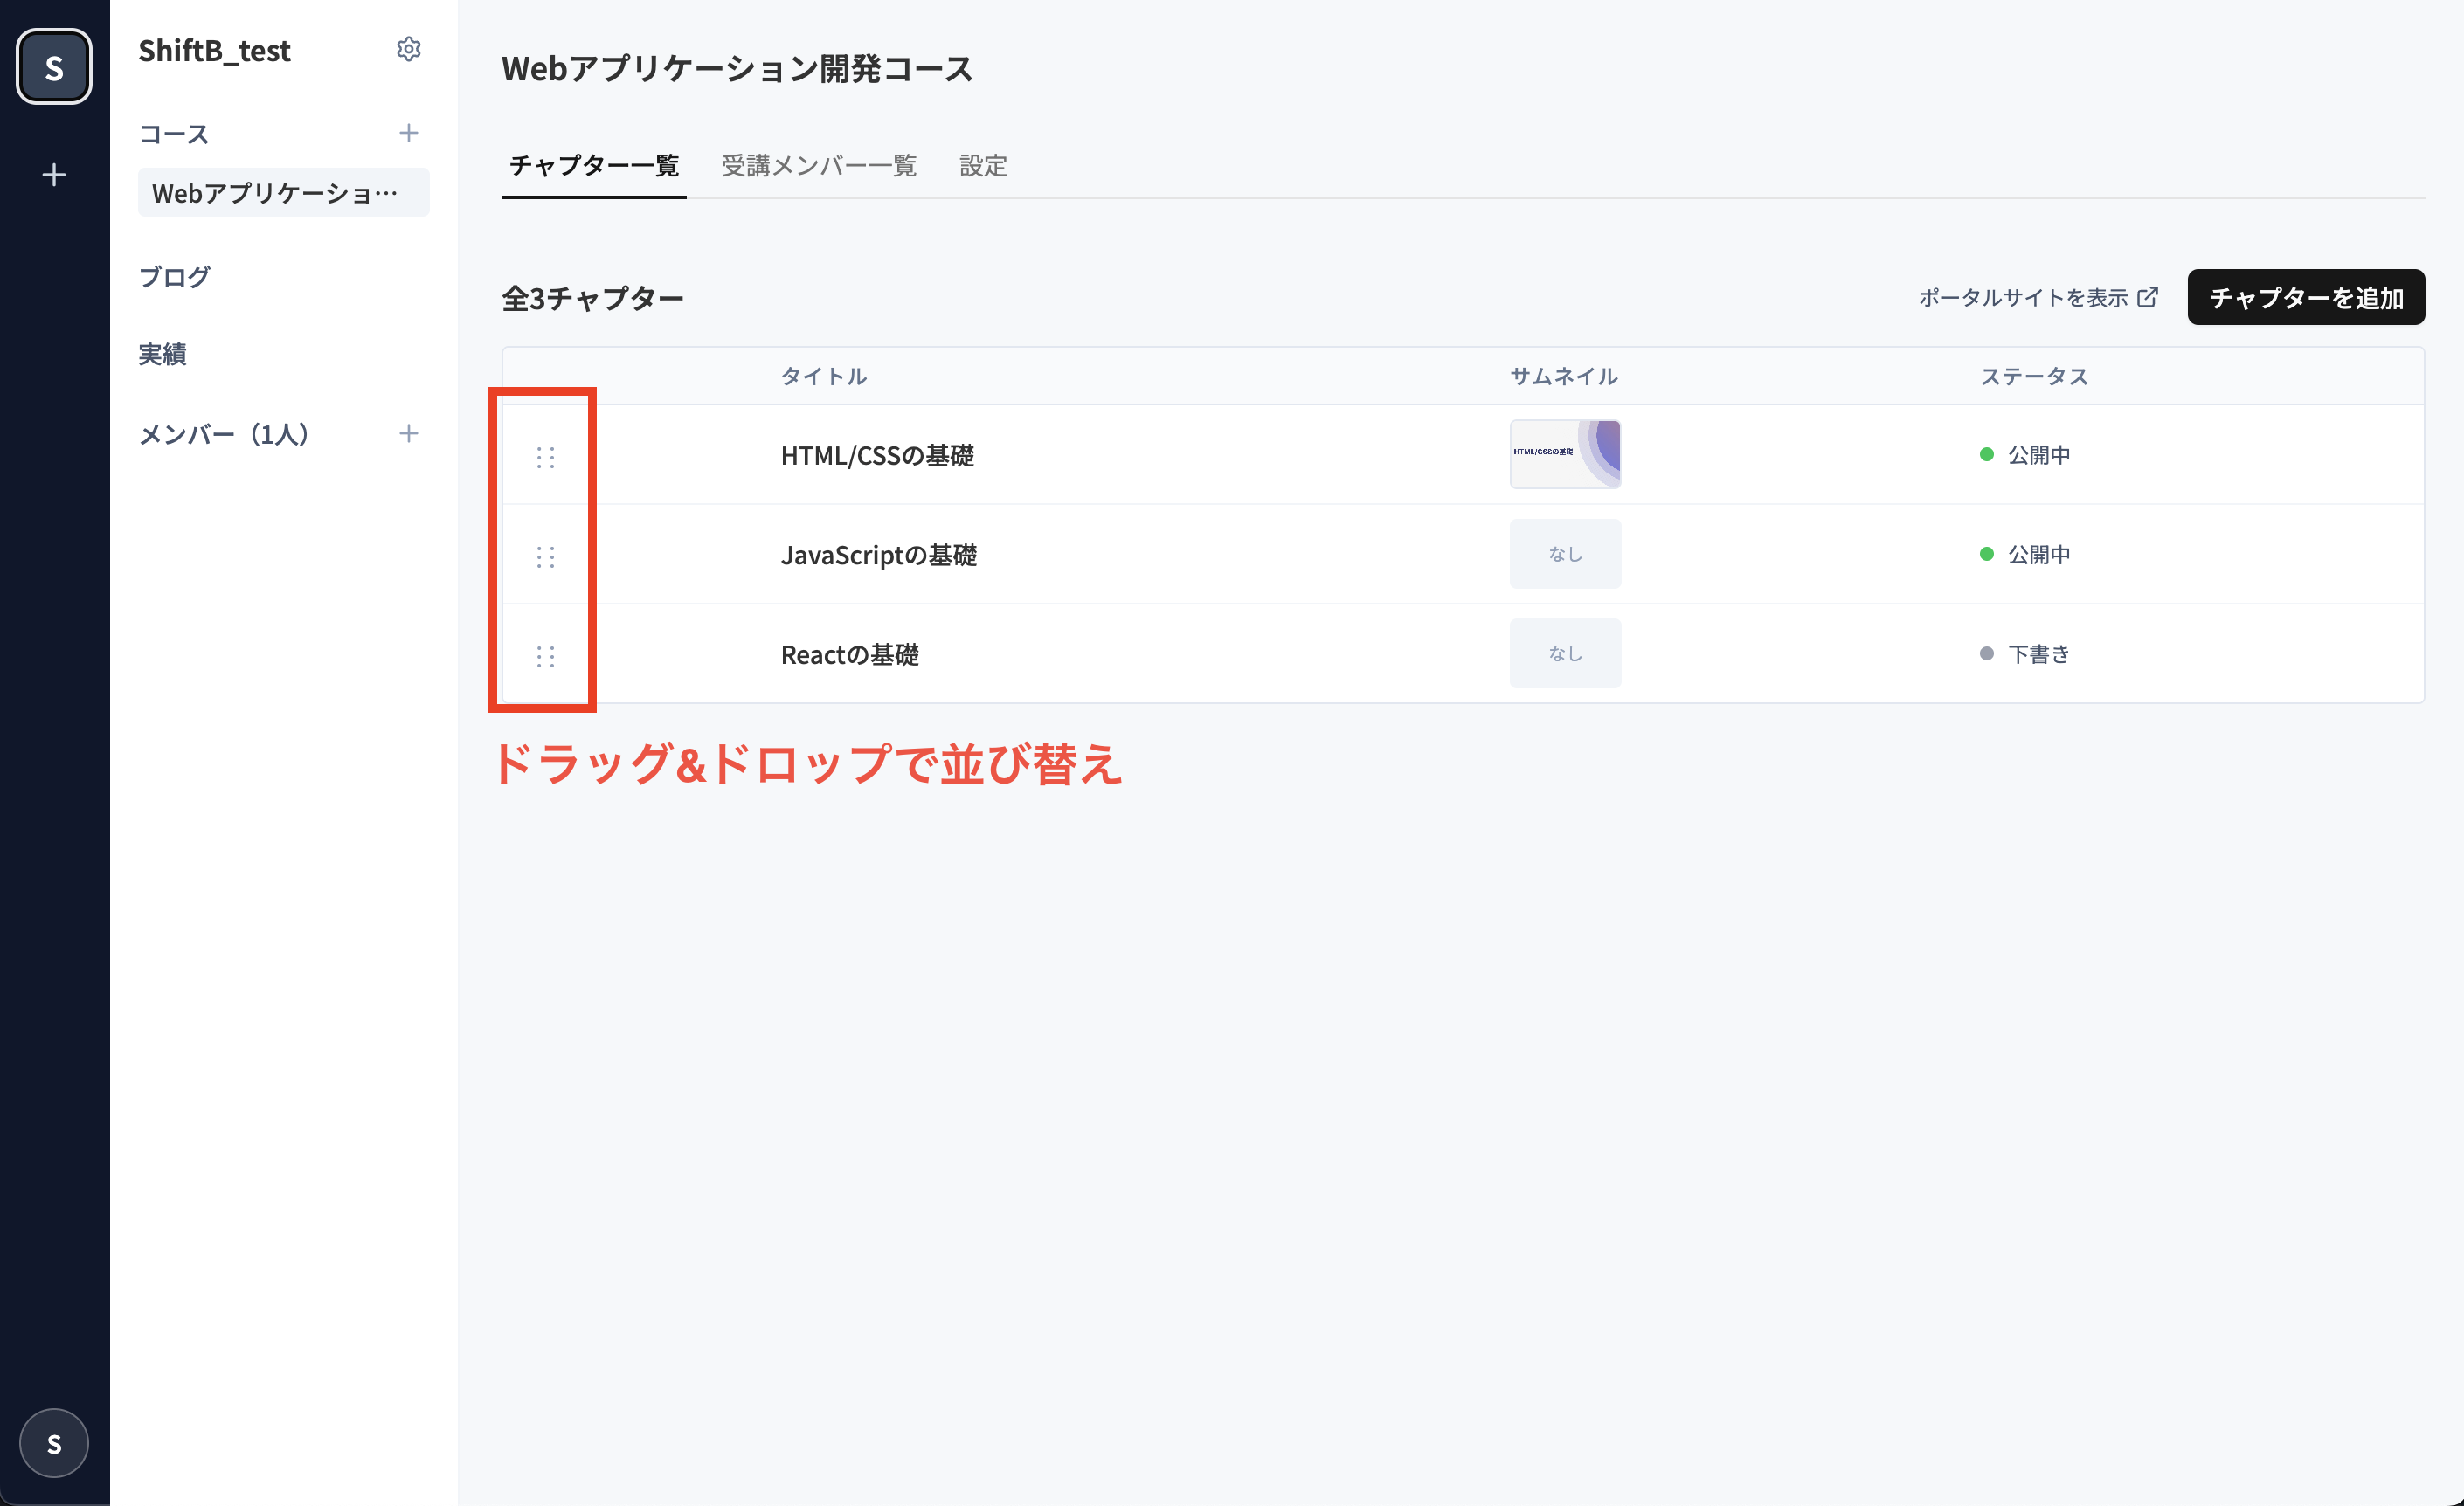The height and width of the screenshot is (1506, 2464).
Task: Open 実績 in the sidebar
Action: (x=162, y=354)
